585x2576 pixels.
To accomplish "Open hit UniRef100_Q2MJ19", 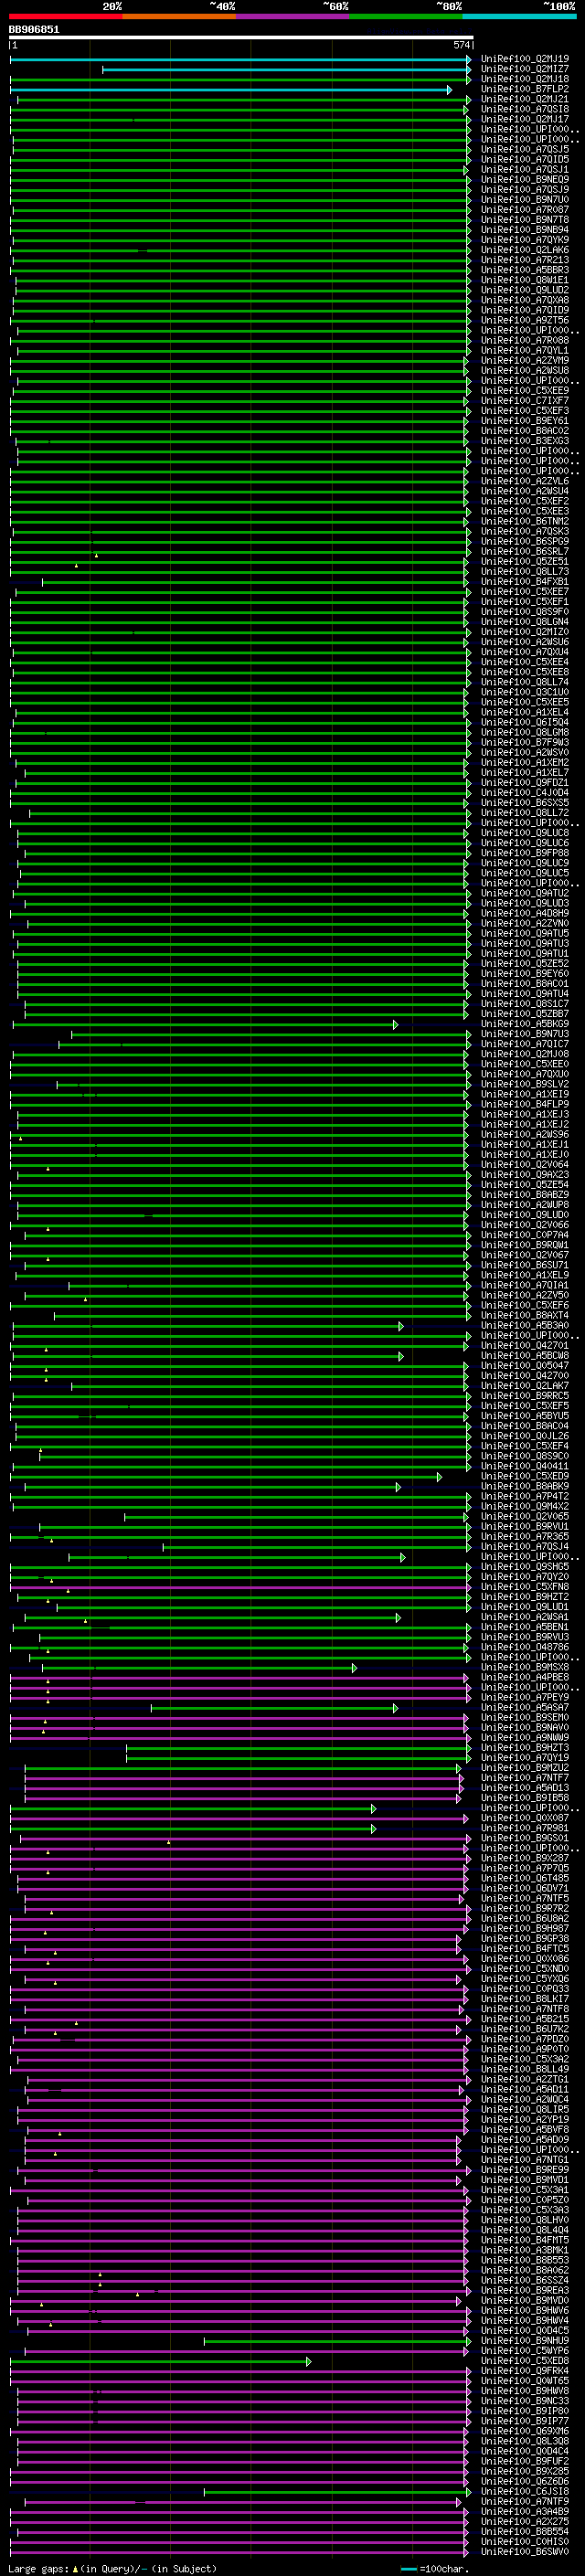I will pyautogui.click(x=525, y=59).
